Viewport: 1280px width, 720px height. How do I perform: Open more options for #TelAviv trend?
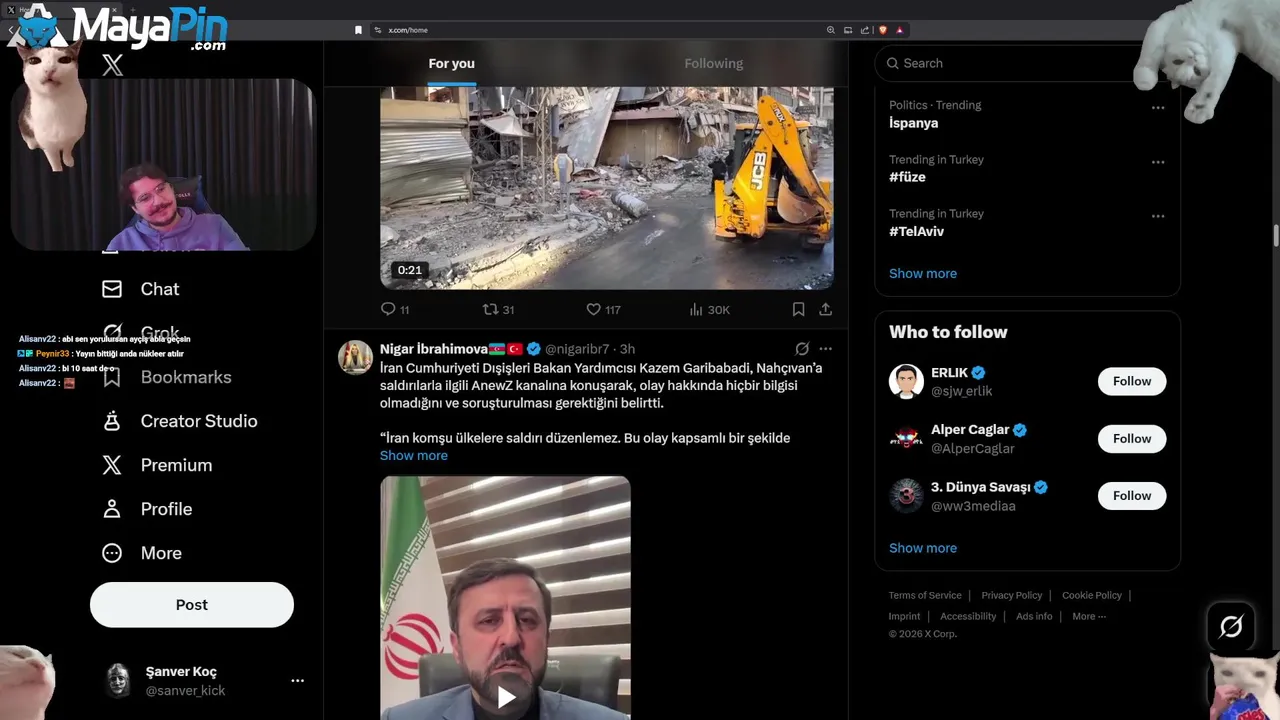tap(1157, 216)
